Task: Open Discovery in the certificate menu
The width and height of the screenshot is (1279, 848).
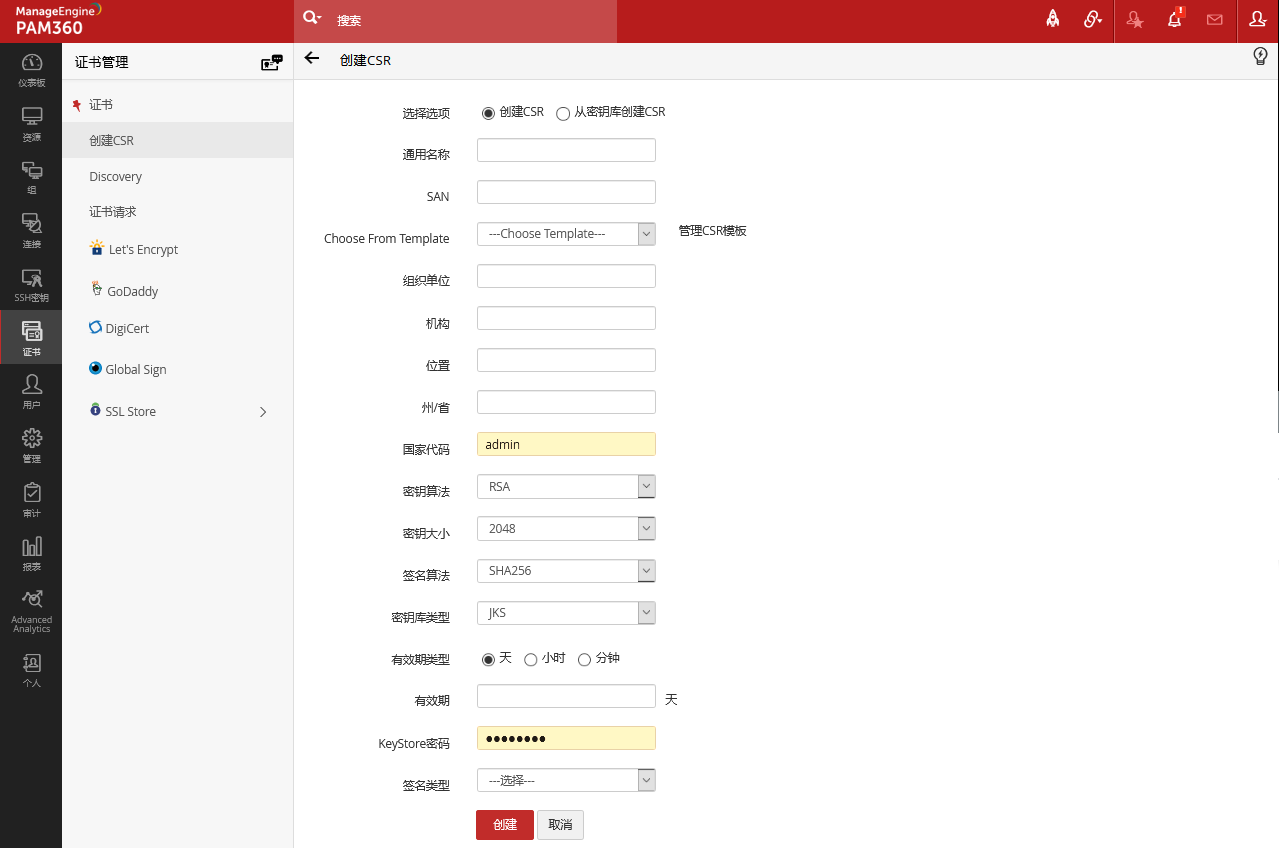Action: tap(115, 177)
